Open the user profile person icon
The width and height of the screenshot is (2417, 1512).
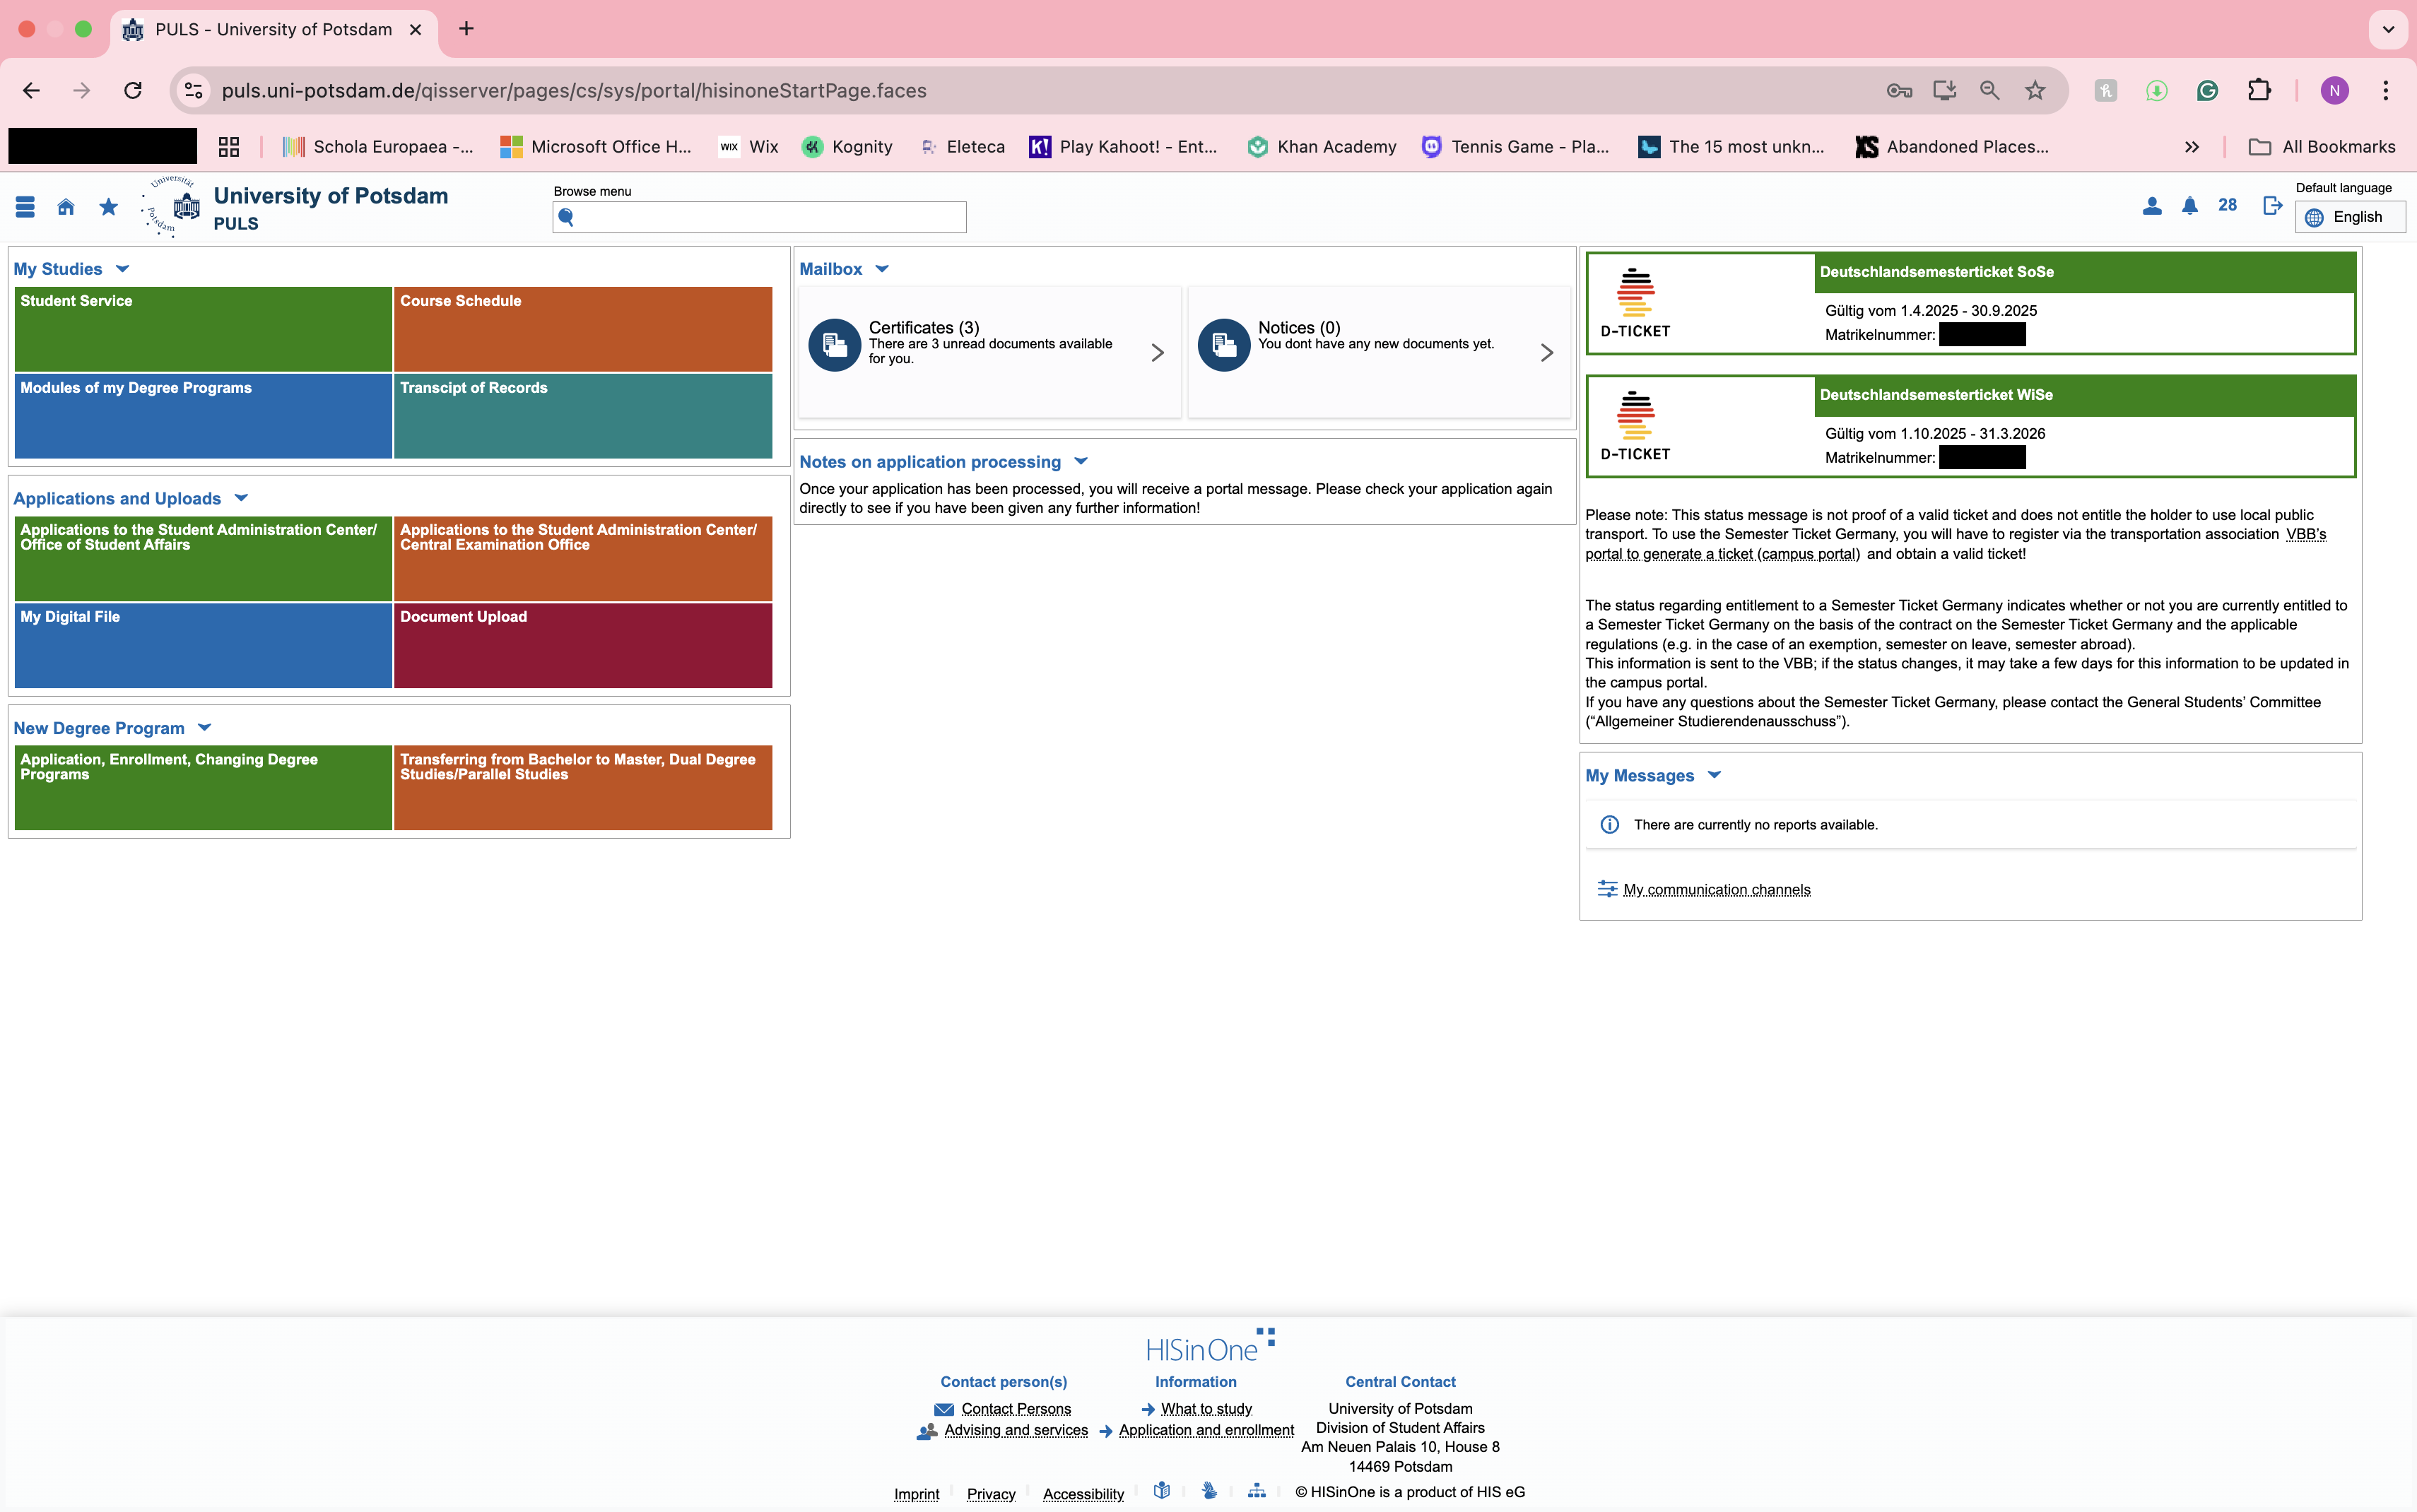click(2152, 206)
